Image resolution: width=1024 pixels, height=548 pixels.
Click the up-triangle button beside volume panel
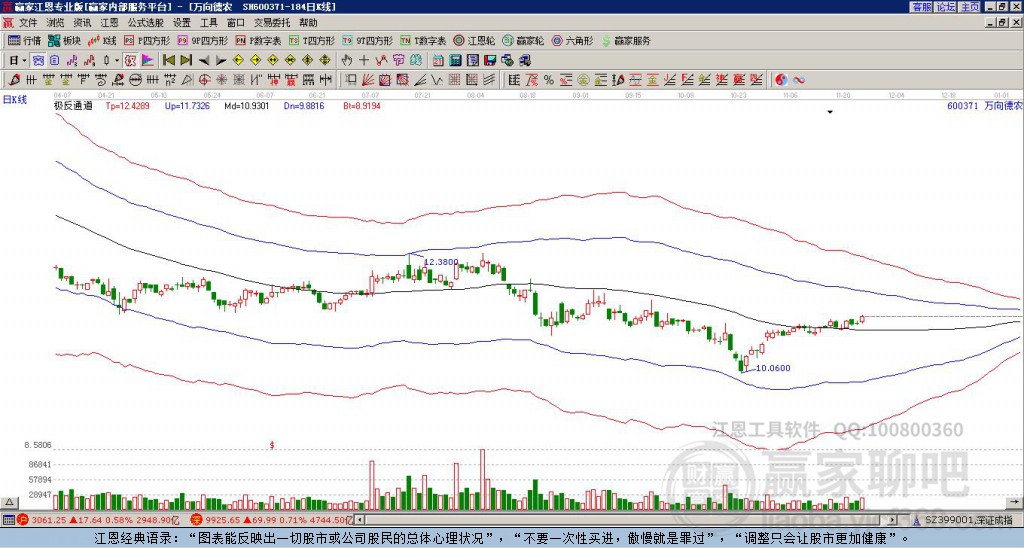click(x=8, y=502)
